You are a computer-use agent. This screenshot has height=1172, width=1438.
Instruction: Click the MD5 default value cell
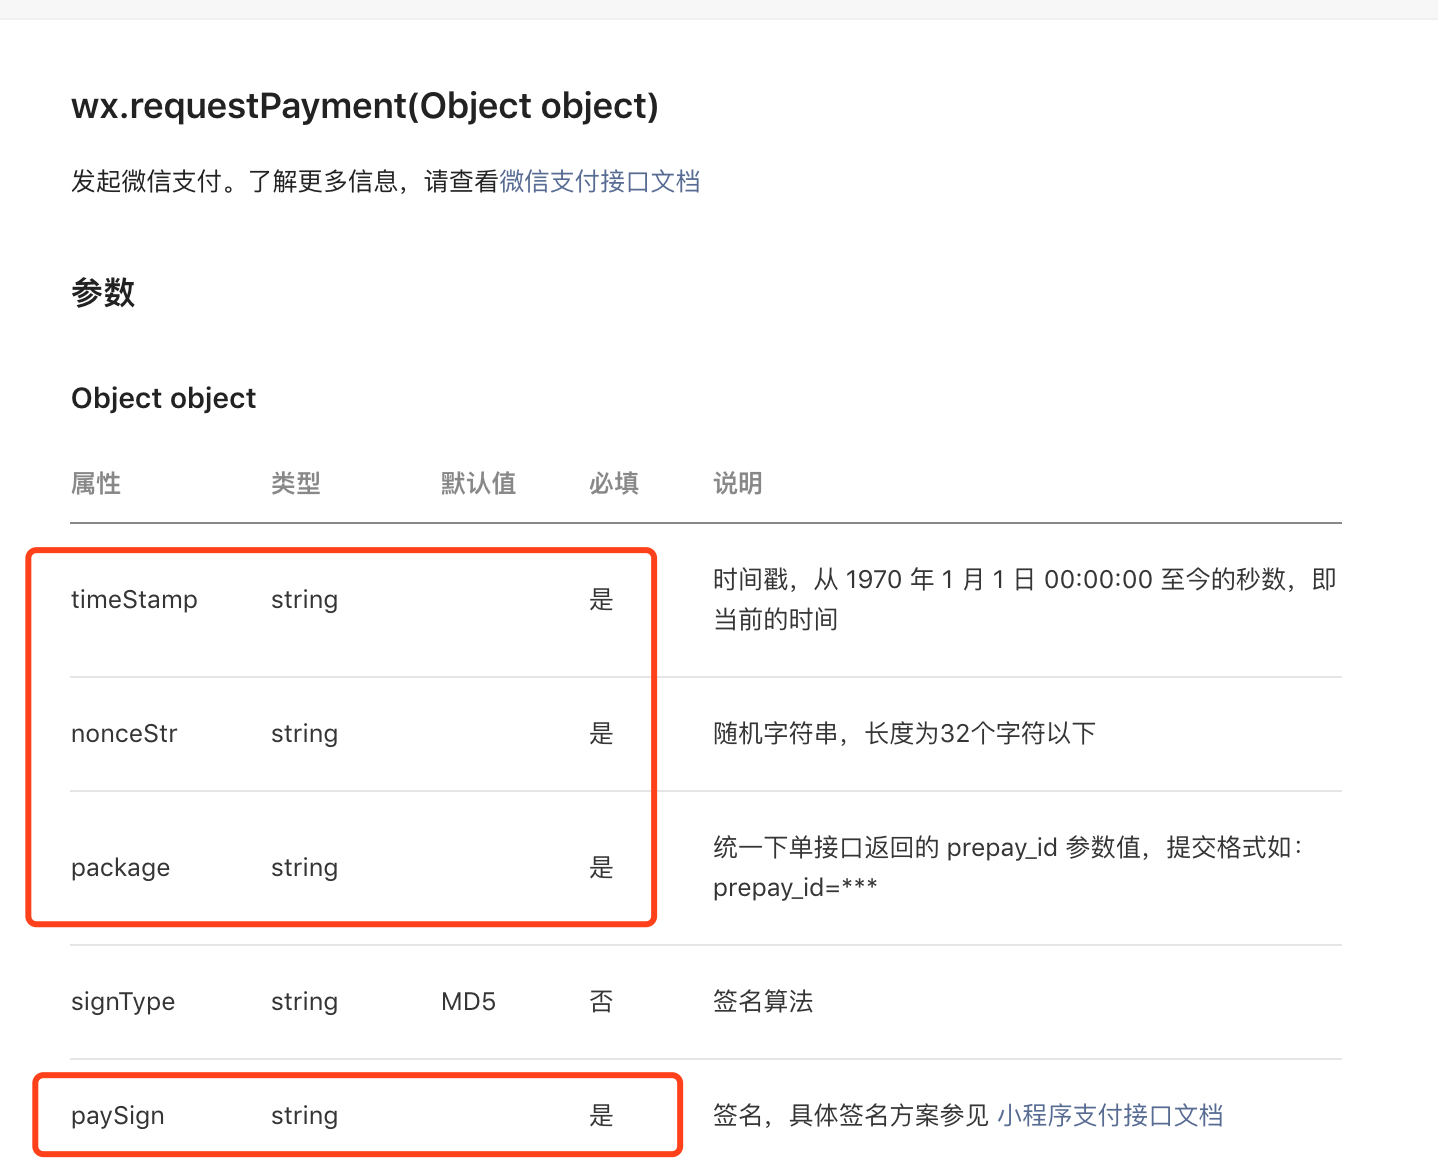(x=469, y=1001)
